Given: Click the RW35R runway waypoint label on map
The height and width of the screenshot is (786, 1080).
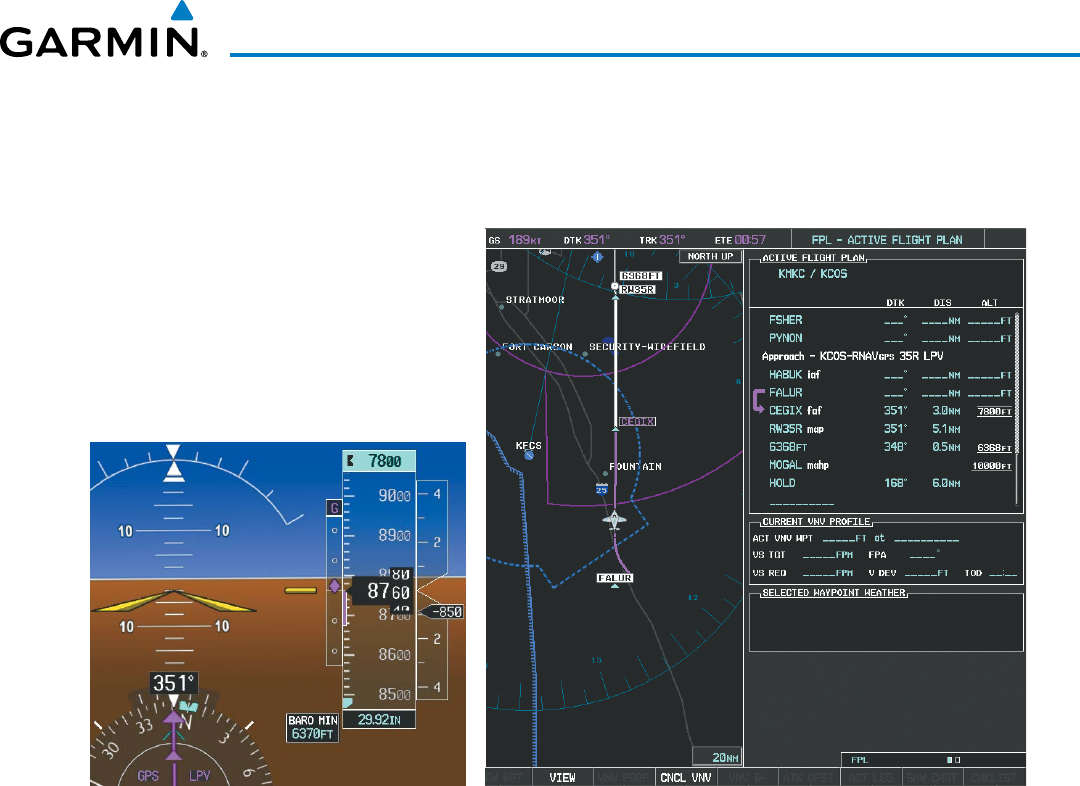Looking at the screenshot, I should click(637, 289).
